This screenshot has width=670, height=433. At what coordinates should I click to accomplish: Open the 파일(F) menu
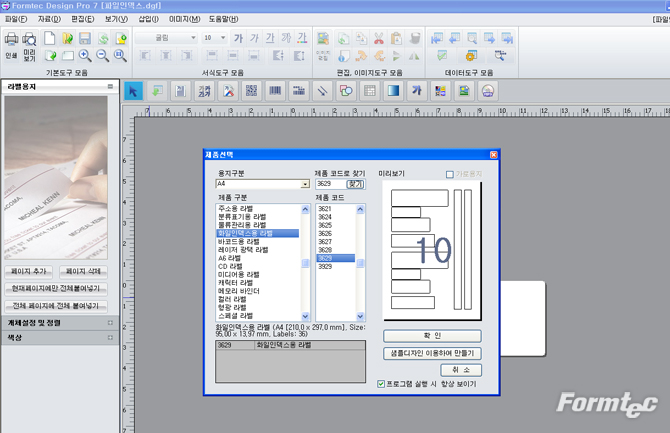pos(16,19)
